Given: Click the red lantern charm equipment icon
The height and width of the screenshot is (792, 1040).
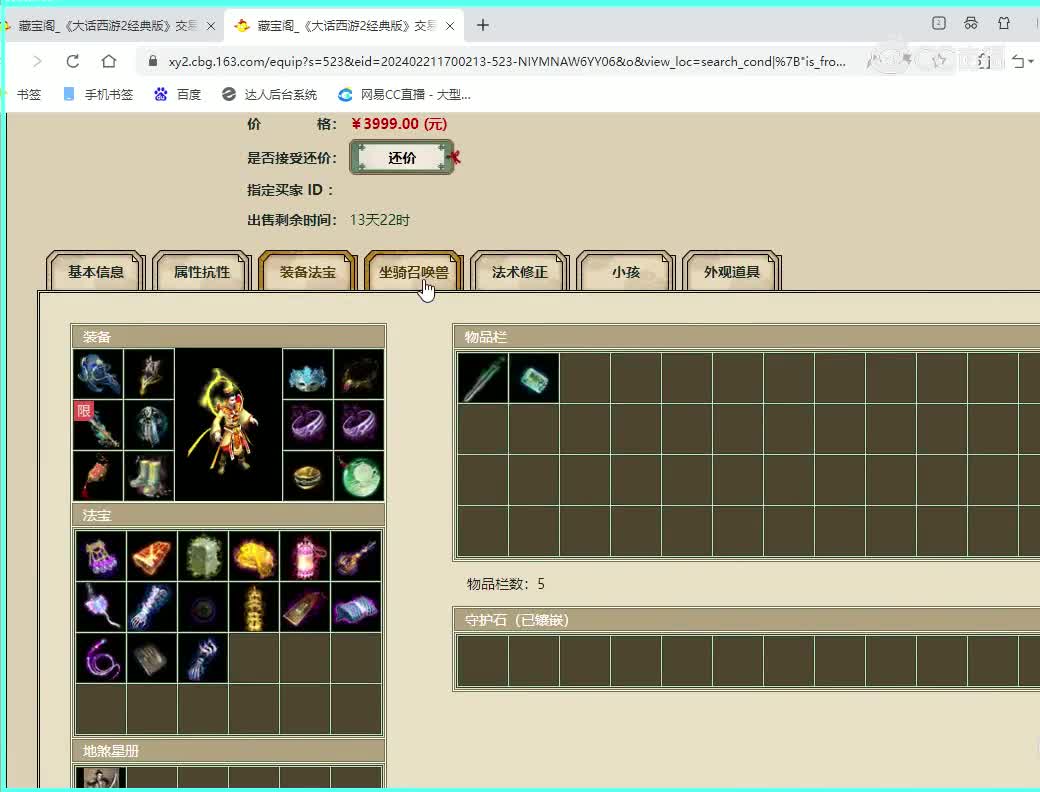Looking at the screenshot, I should (x=98, y=476).
